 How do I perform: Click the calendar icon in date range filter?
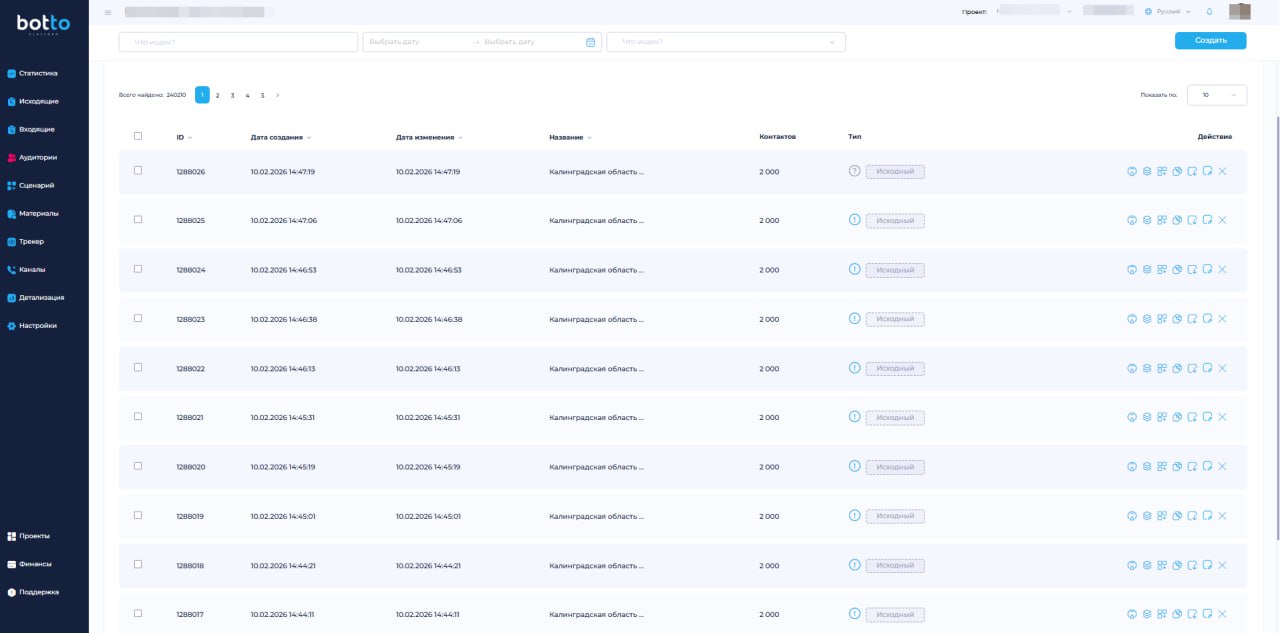[590, 42]
